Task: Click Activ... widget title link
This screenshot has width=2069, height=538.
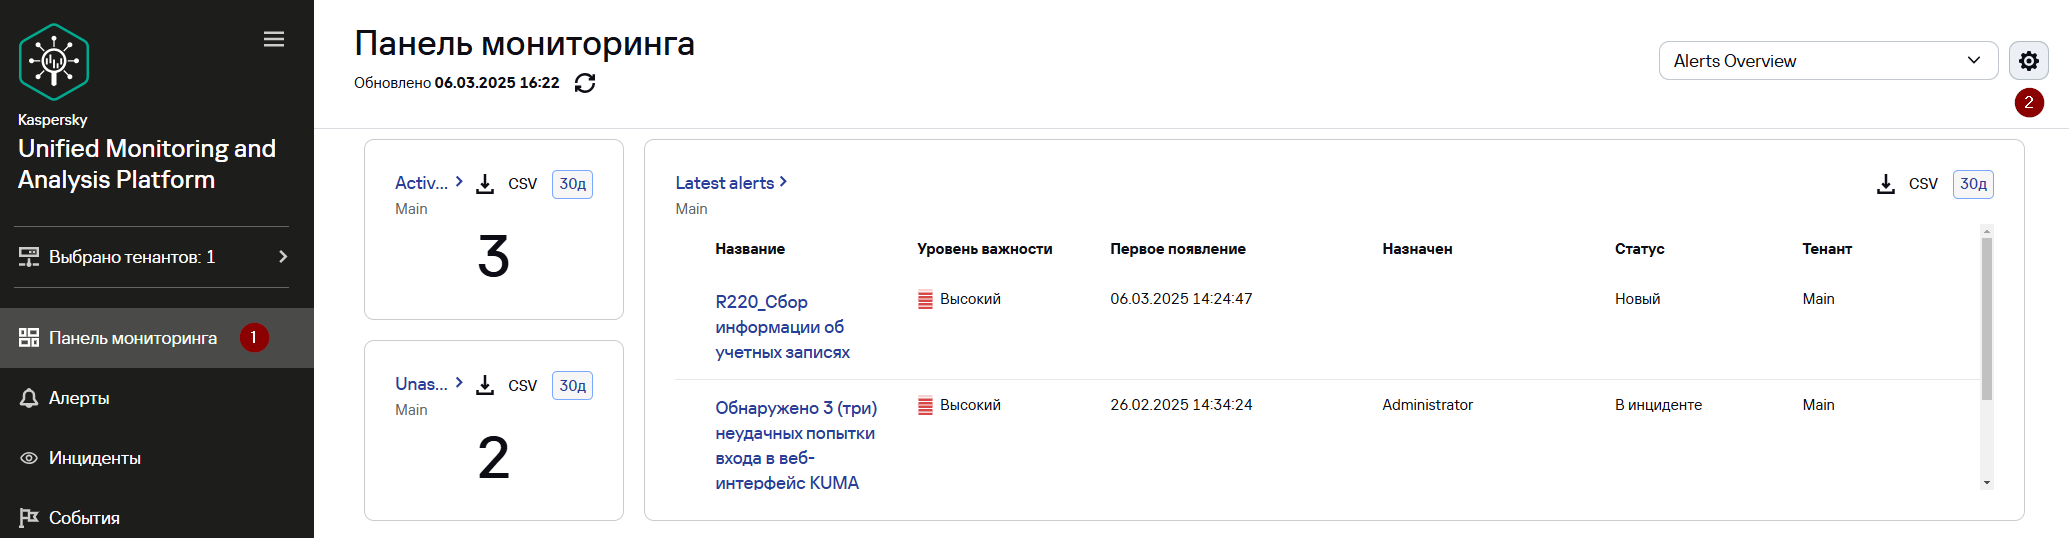Action: tap(421, 183)
